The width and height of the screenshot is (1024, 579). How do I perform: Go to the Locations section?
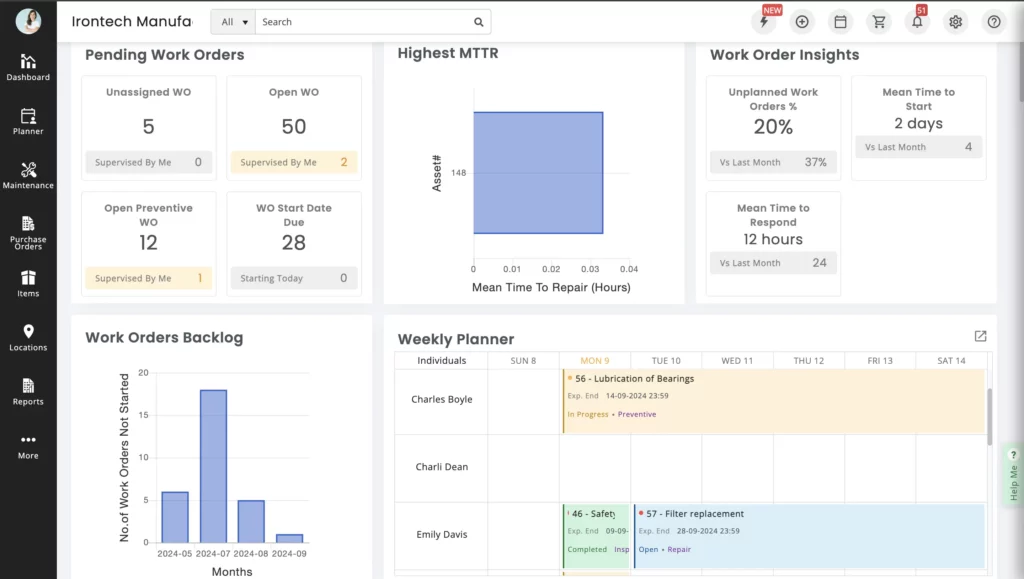[x=28, y=340]
